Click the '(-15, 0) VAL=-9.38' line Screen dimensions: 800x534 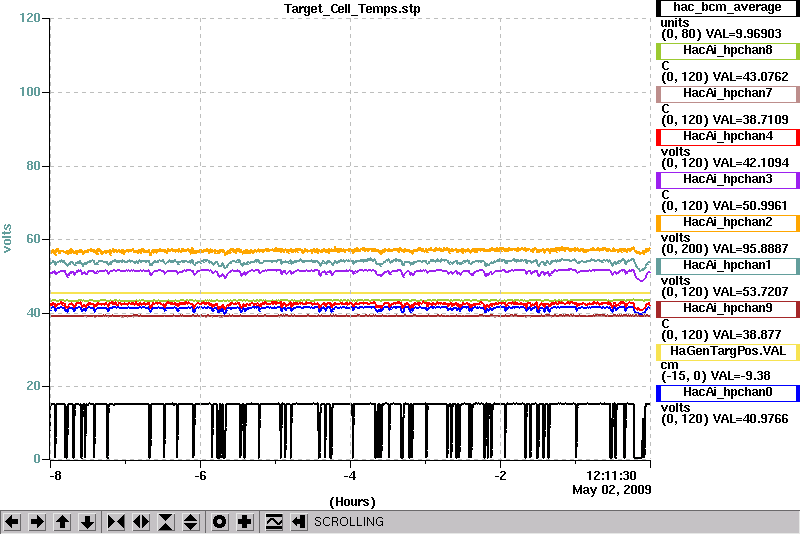[x=716, y=376]
